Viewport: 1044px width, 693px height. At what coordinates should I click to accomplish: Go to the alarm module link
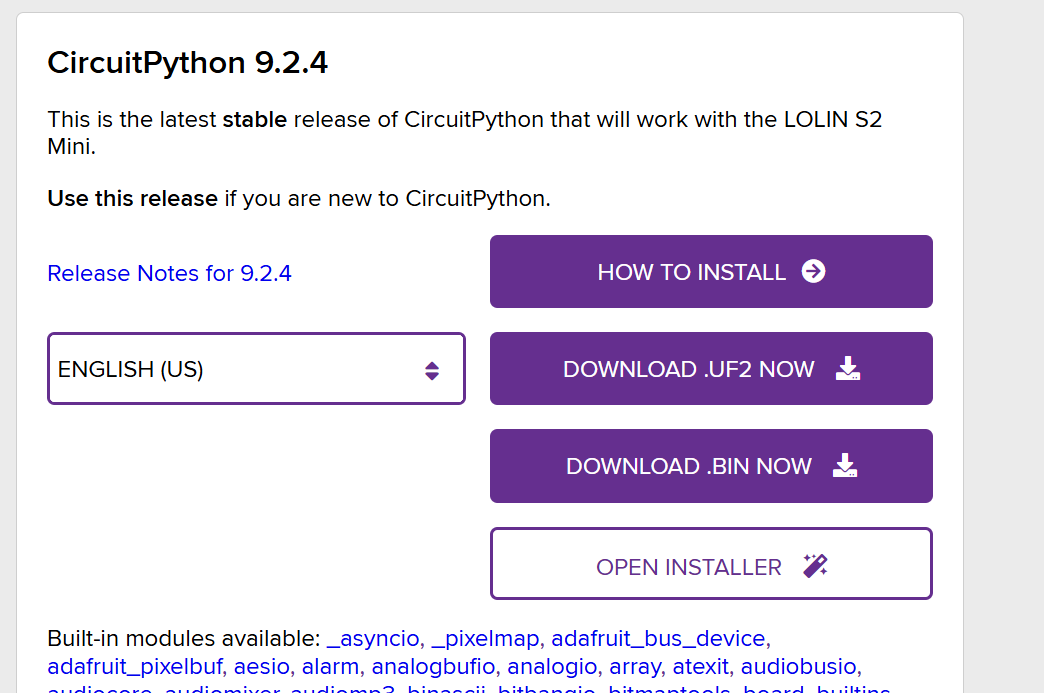[332, 666]
